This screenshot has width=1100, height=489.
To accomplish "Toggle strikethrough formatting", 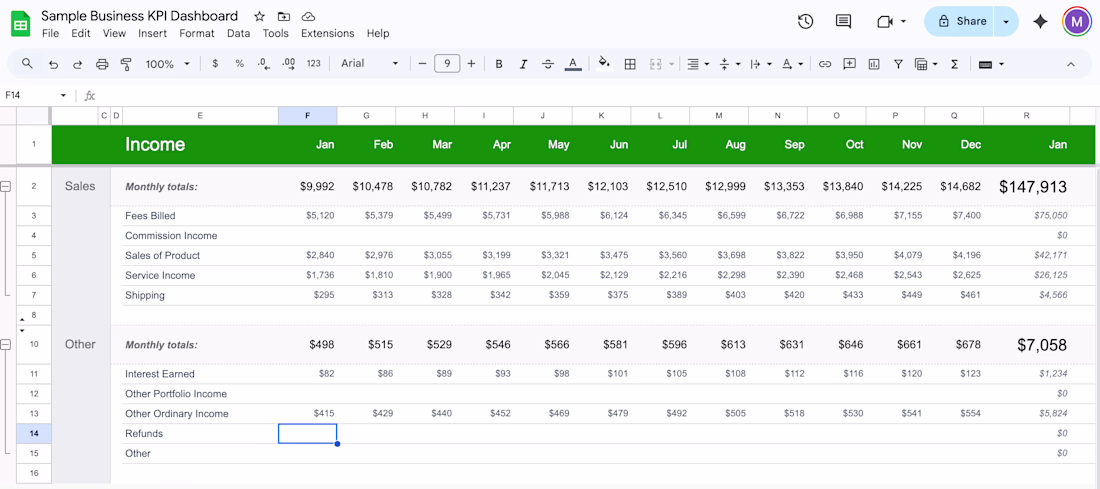I will coord(547,64).
